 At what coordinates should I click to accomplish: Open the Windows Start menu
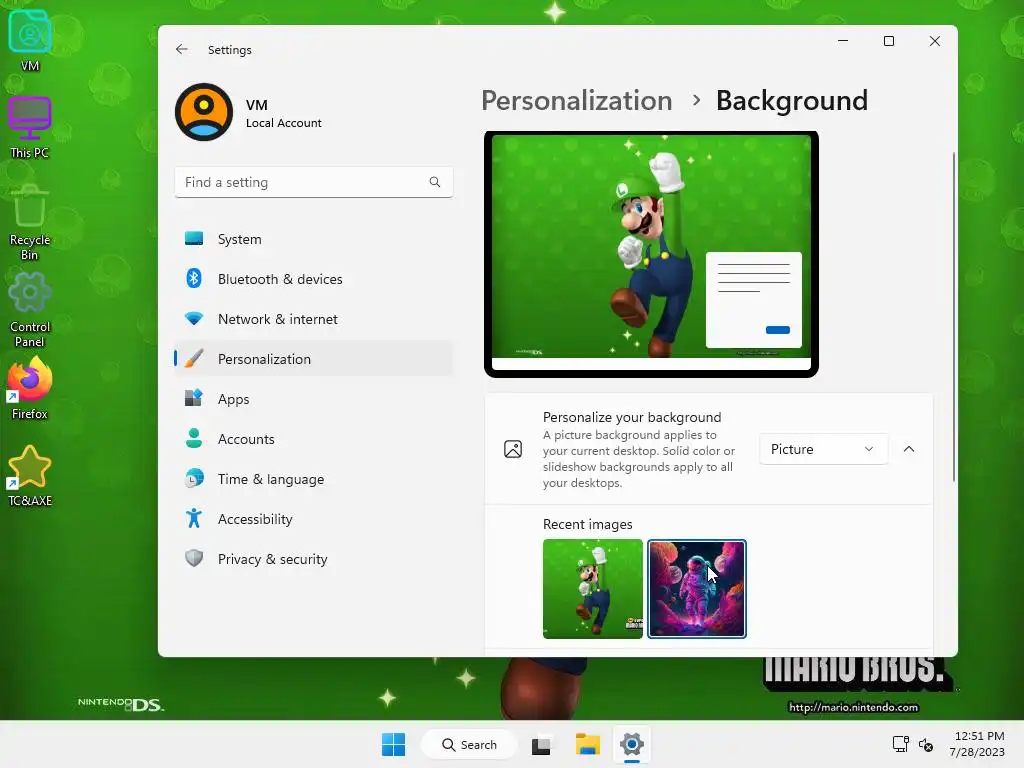(393, 744)
